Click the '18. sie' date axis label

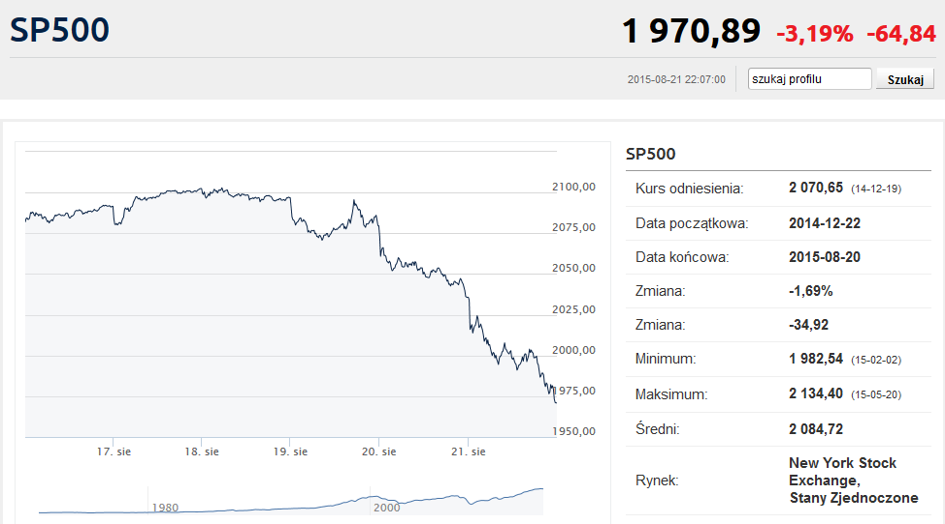[201, 452]
